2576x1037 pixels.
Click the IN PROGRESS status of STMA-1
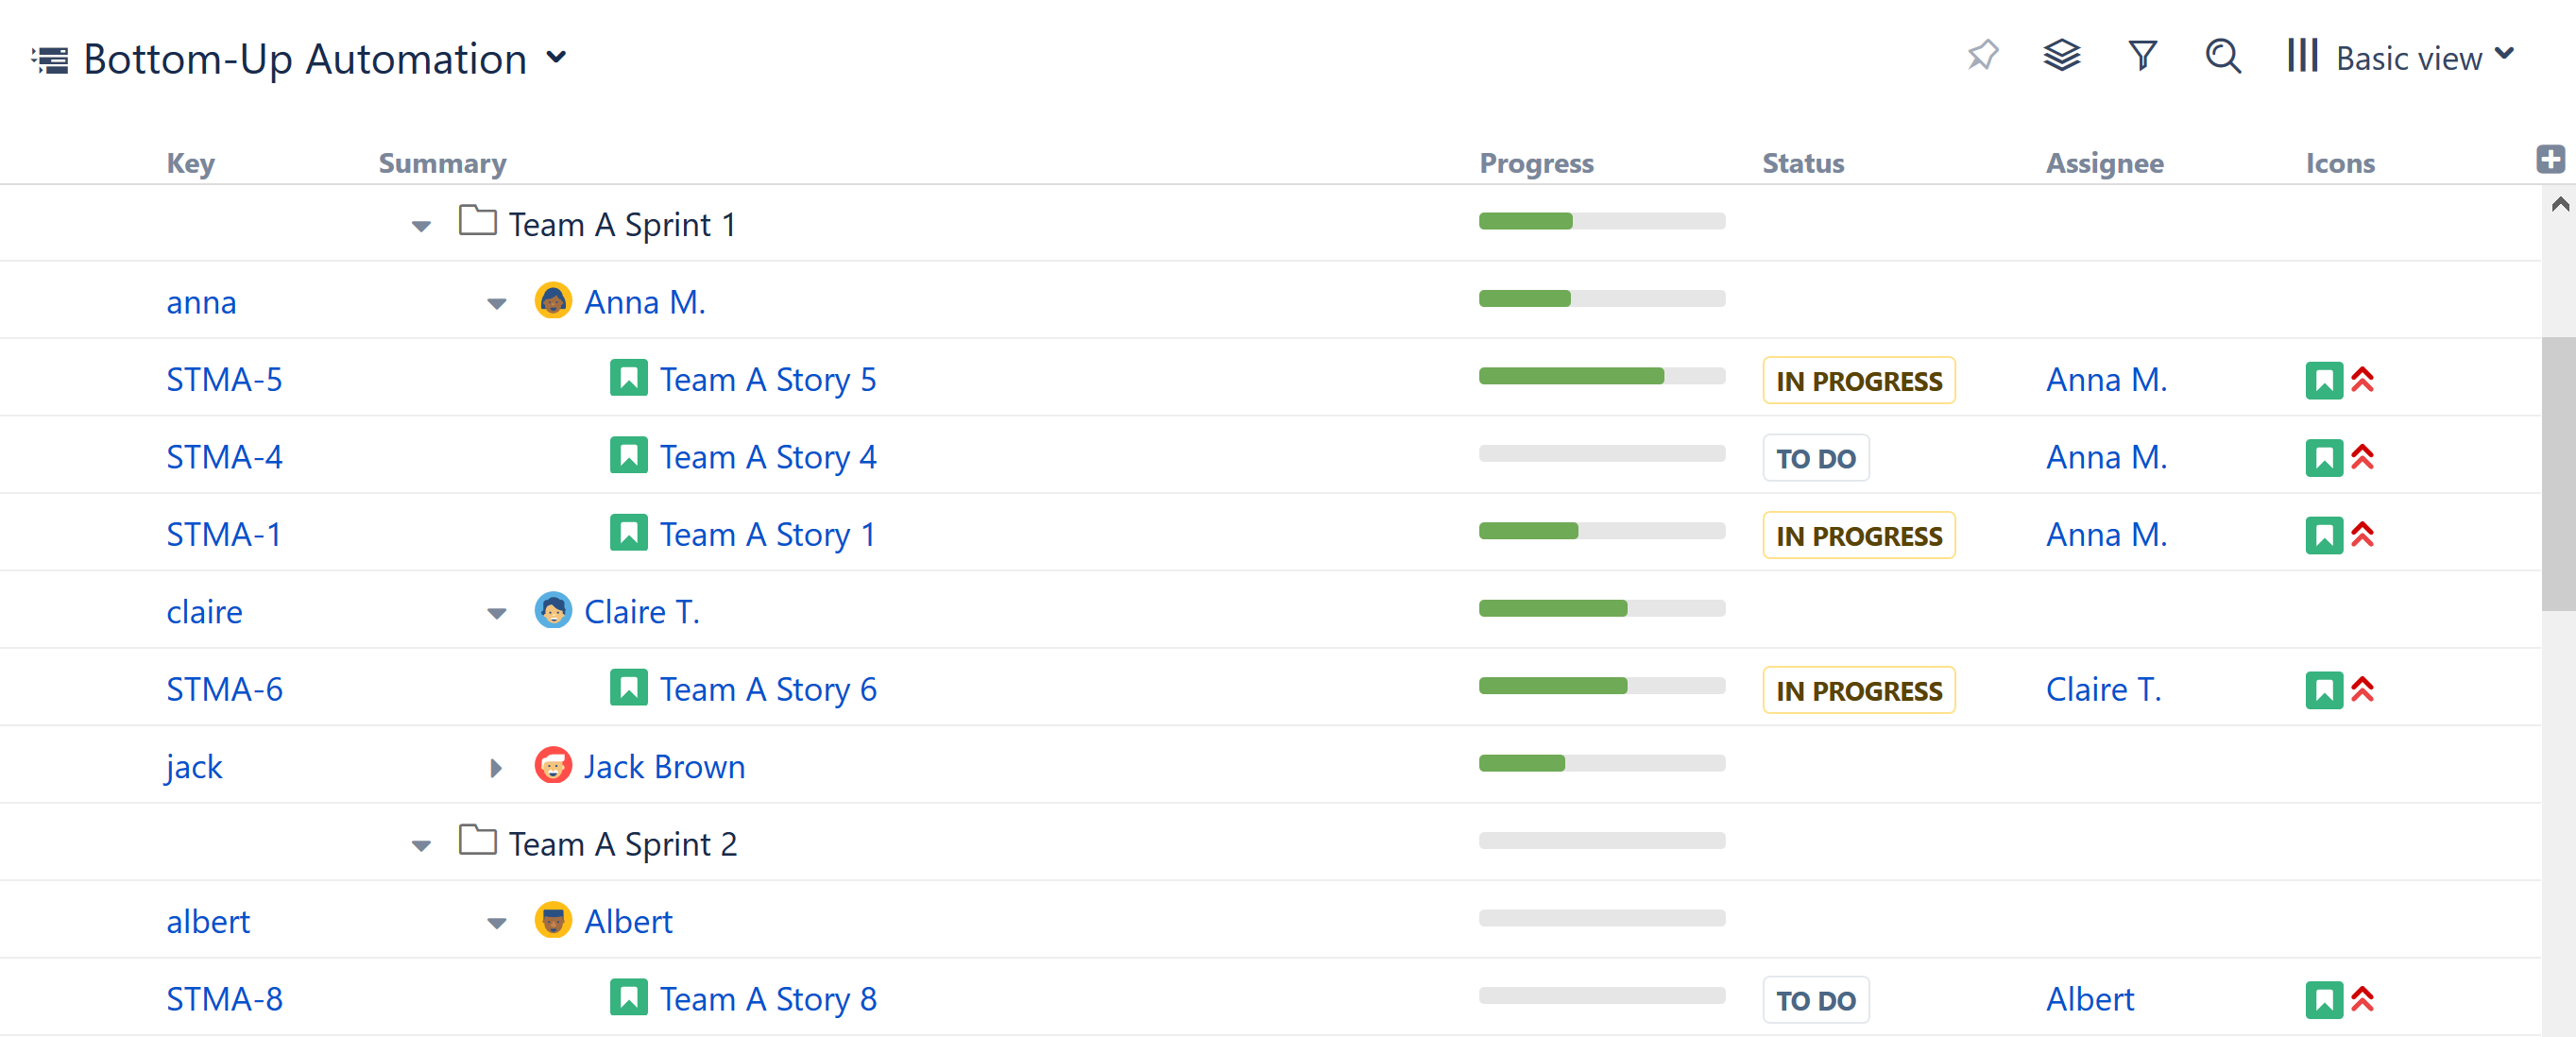(x=1858, y=535)
